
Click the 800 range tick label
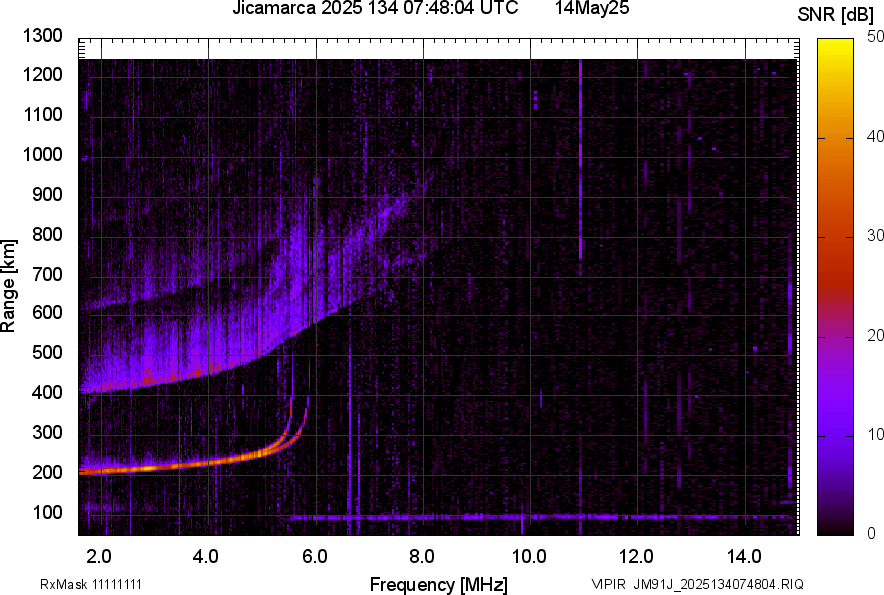(47, 233)
